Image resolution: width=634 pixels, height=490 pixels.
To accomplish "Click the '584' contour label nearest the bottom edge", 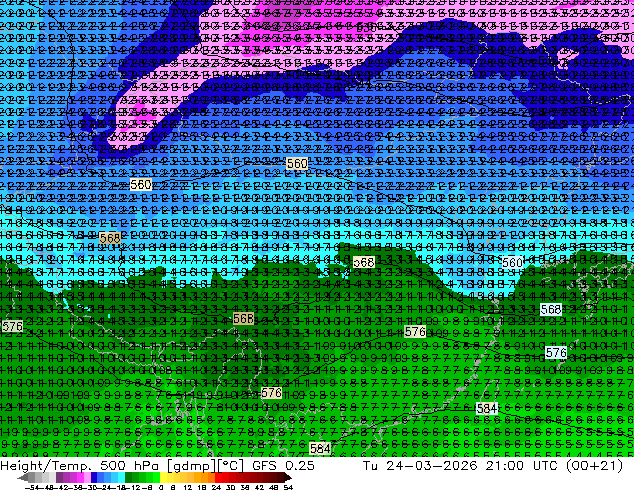I will pos(320,448).
